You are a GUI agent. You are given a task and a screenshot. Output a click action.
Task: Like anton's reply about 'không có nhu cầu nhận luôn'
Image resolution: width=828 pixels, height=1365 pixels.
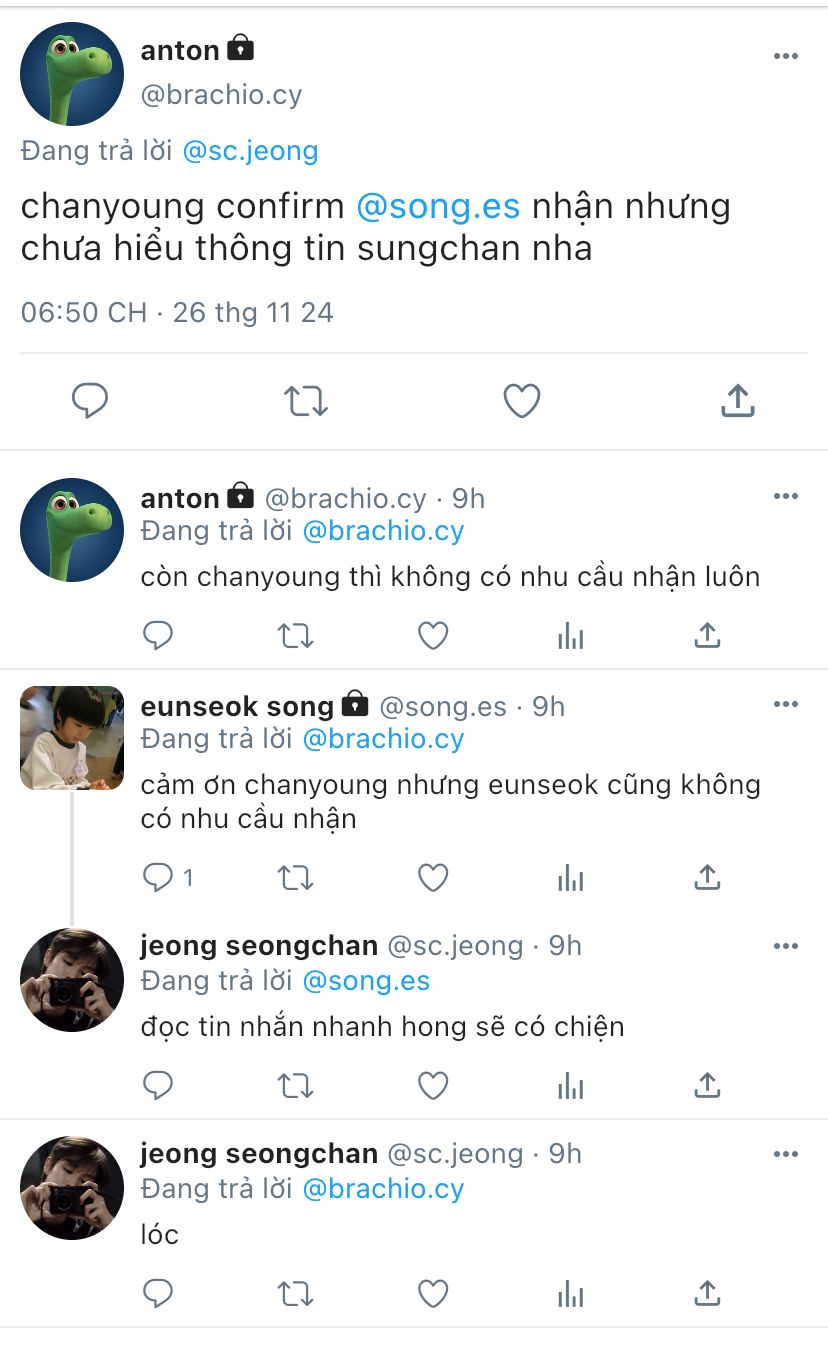[433, 635]
